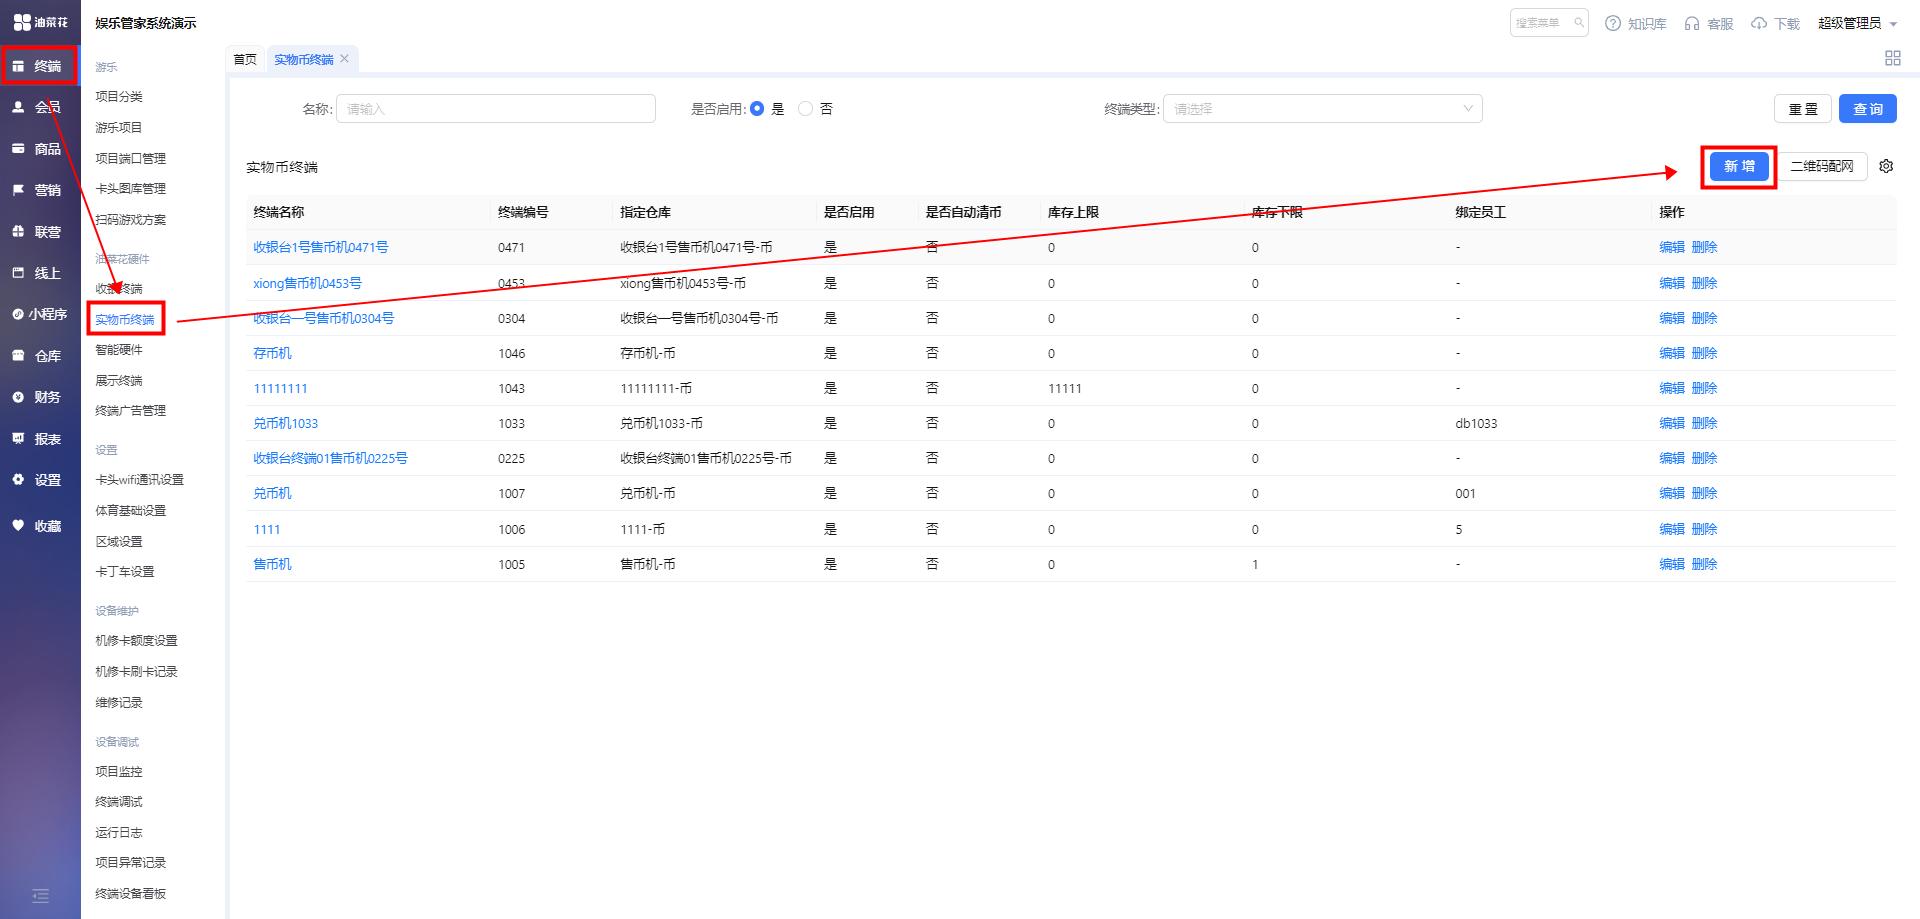
Task: Open the 设置 gear section in sidebar
Action: tap(39, 480)
